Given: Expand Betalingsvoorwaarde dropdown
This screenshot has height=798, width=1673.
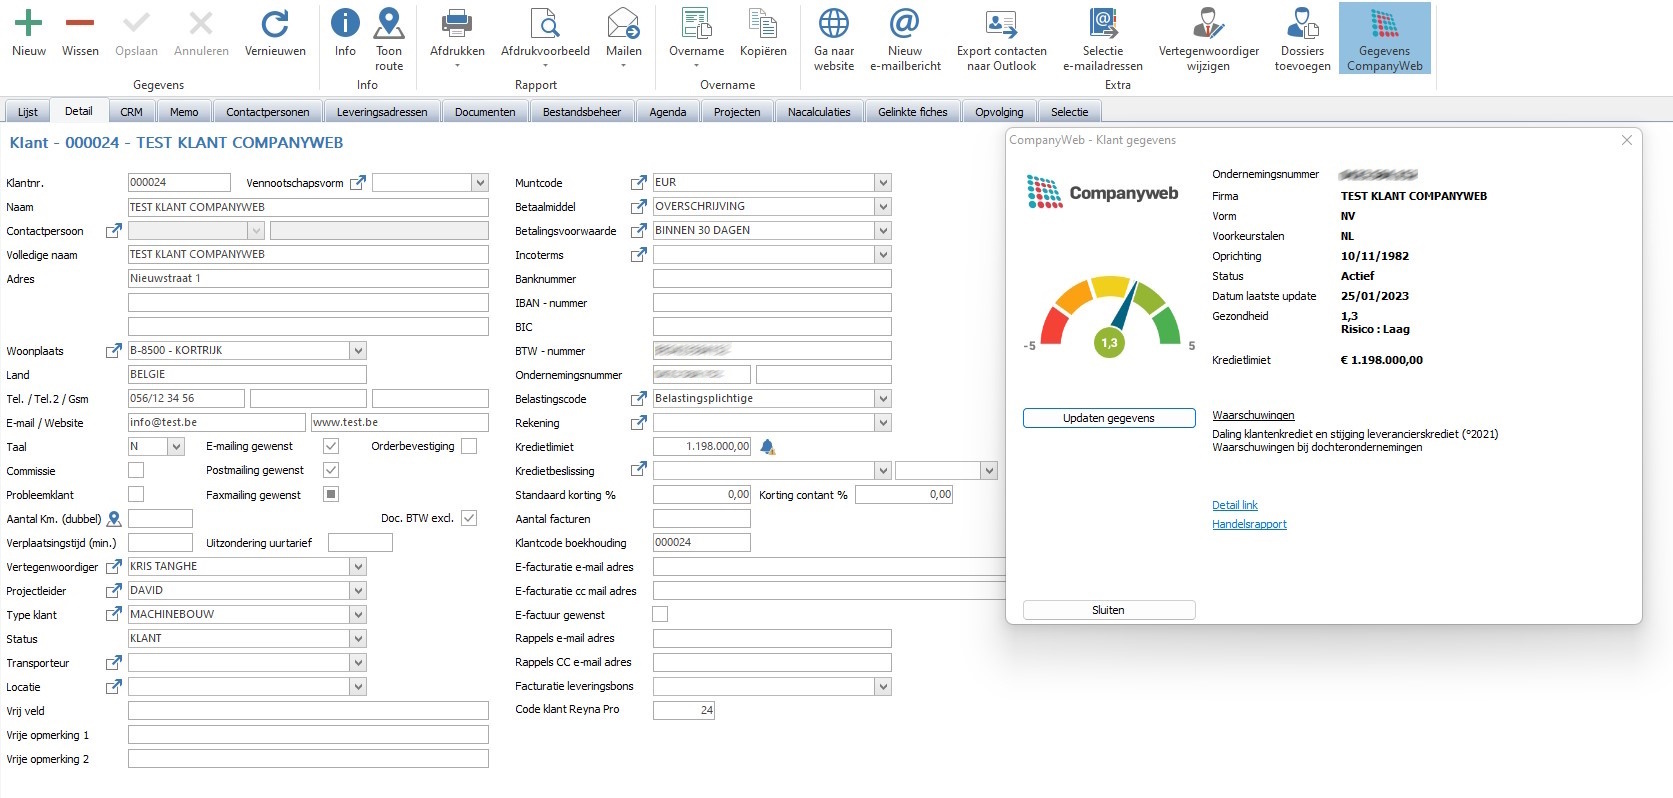Looking at the screenshot, I should [x=882, y=231].
